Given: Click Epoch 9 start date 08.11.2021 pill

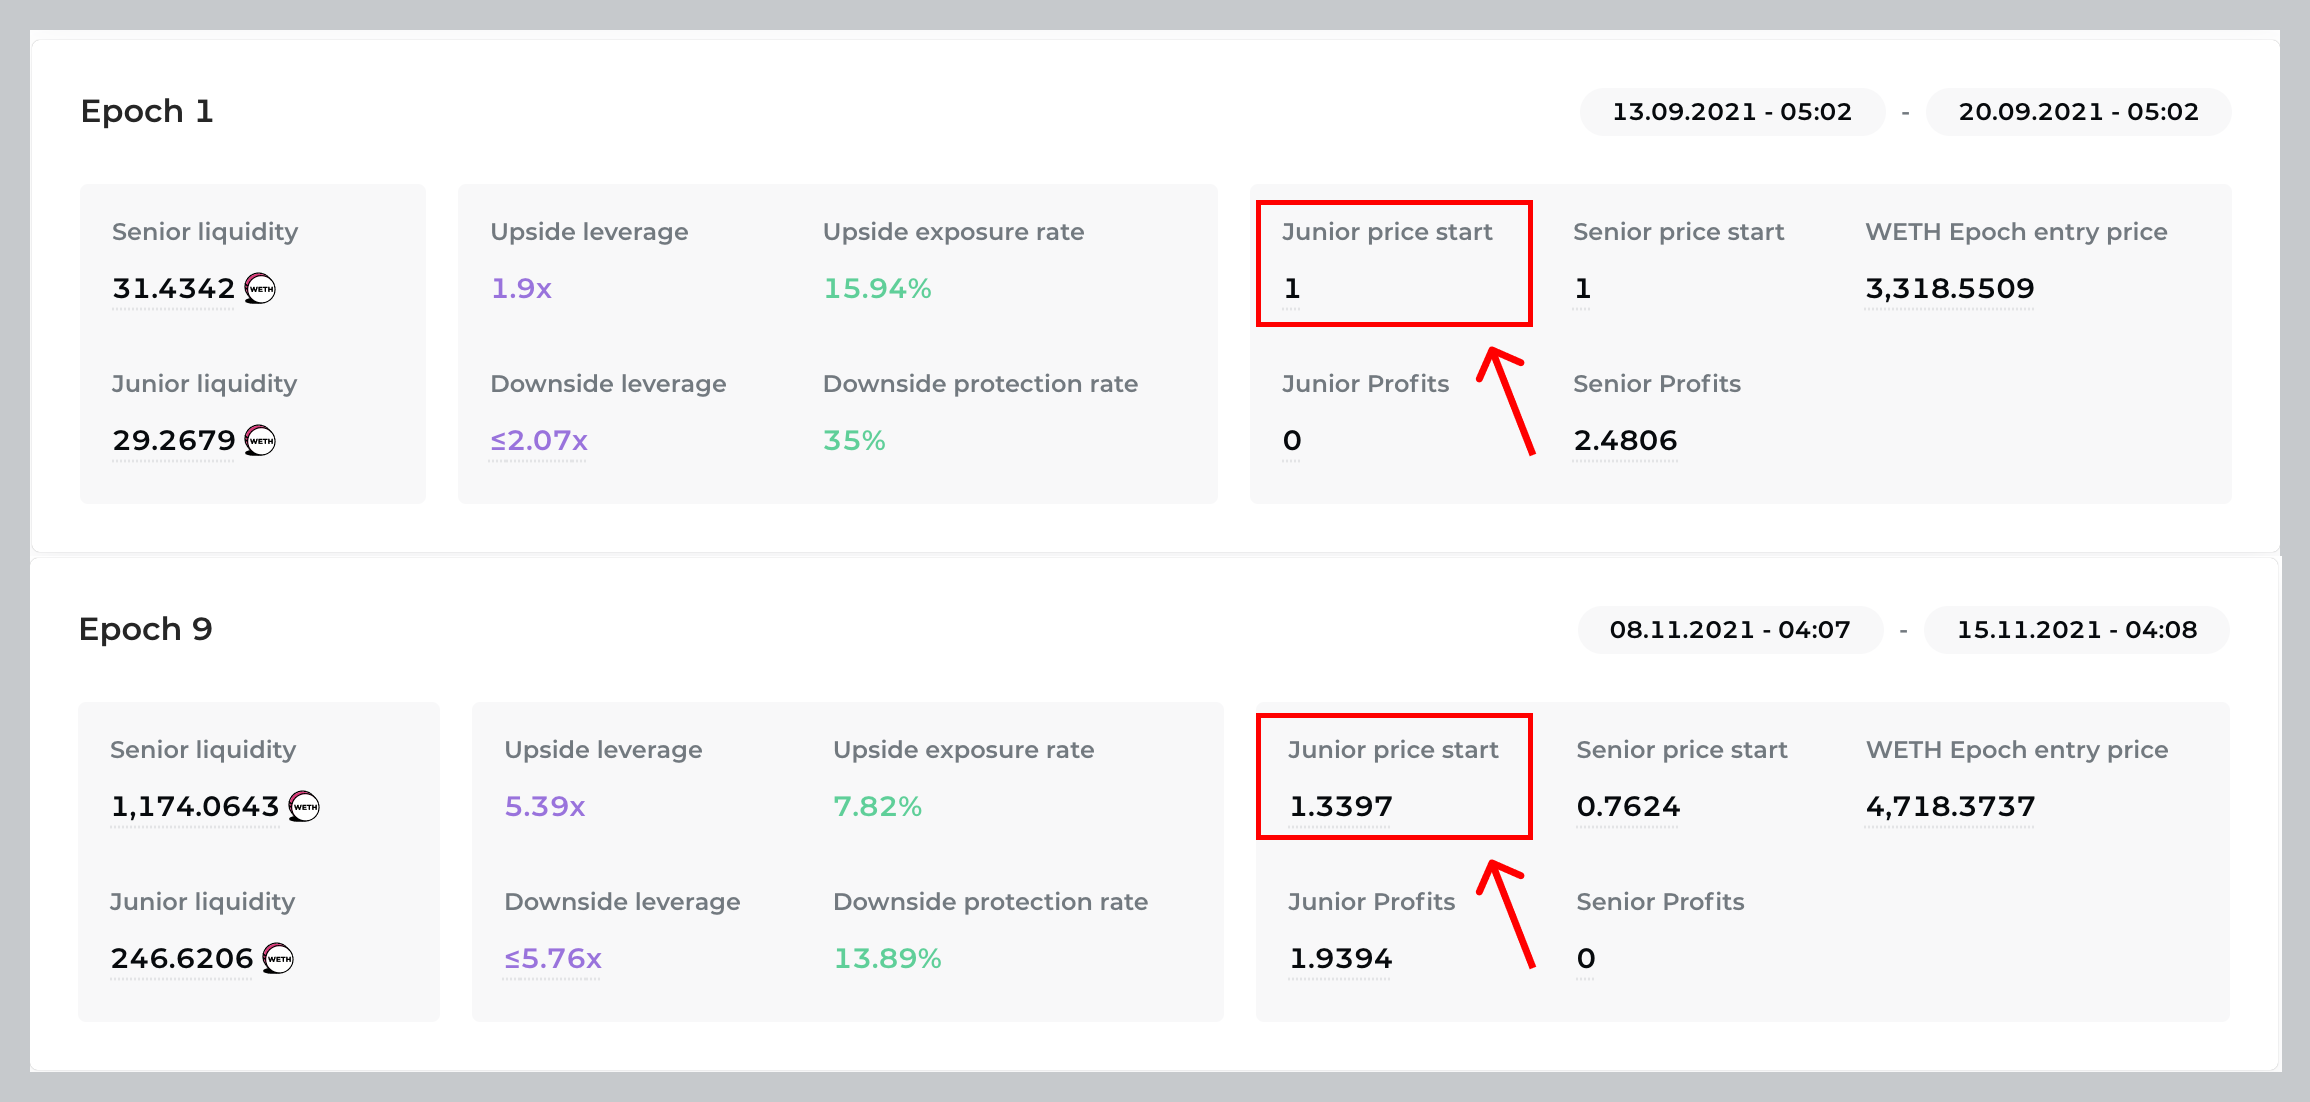Looking at the screenshot, I should [1729, 630].
